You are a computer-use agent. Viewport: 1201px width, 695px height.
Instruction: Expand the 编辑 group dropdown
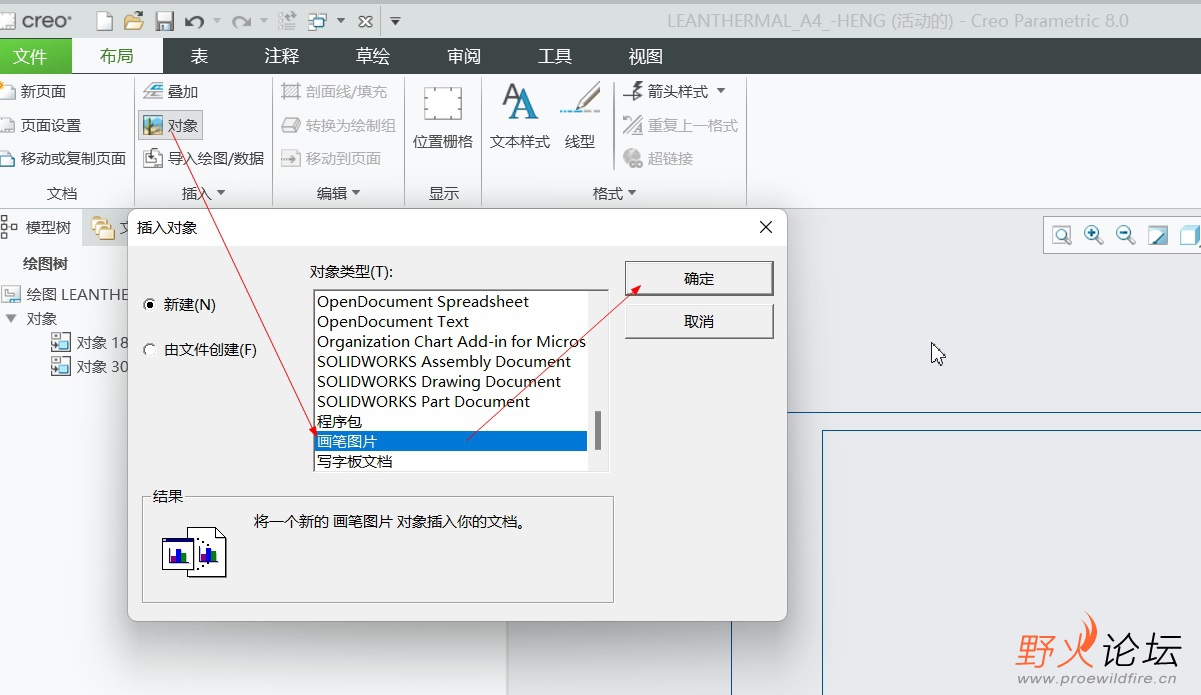[x=356, y=193]
